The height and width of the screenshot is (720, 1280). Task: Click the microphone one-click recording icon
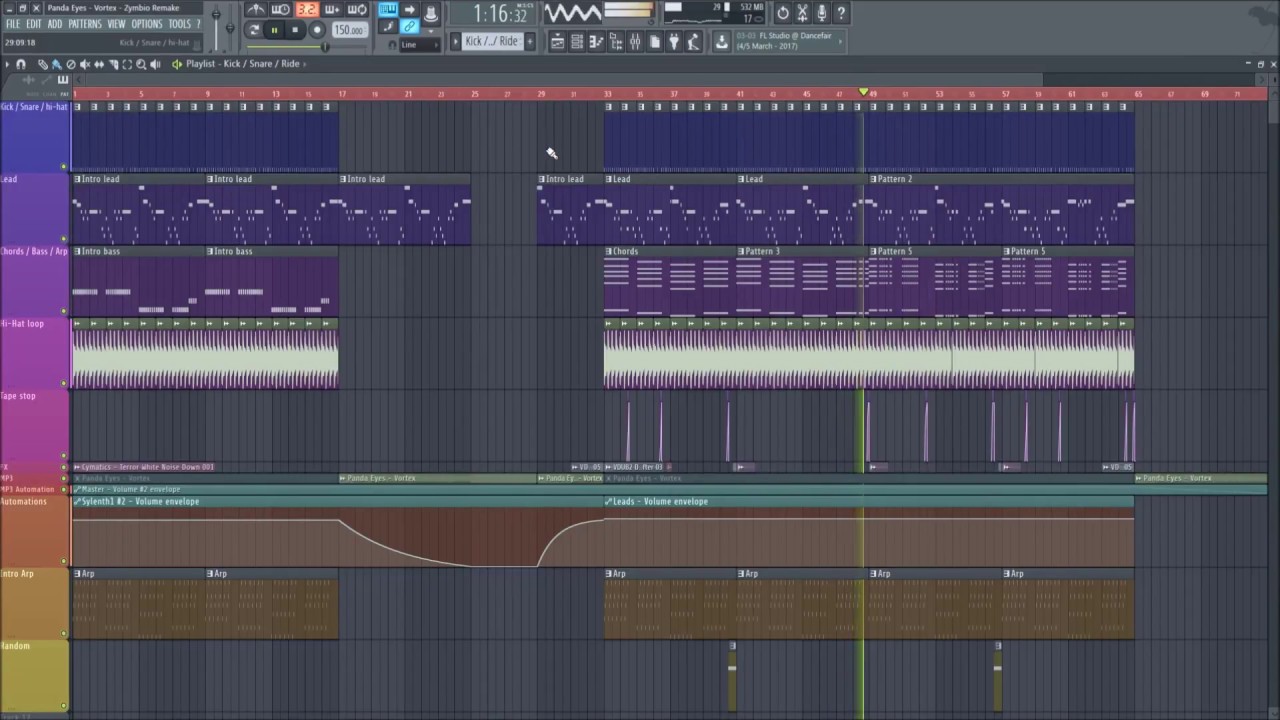822,13
